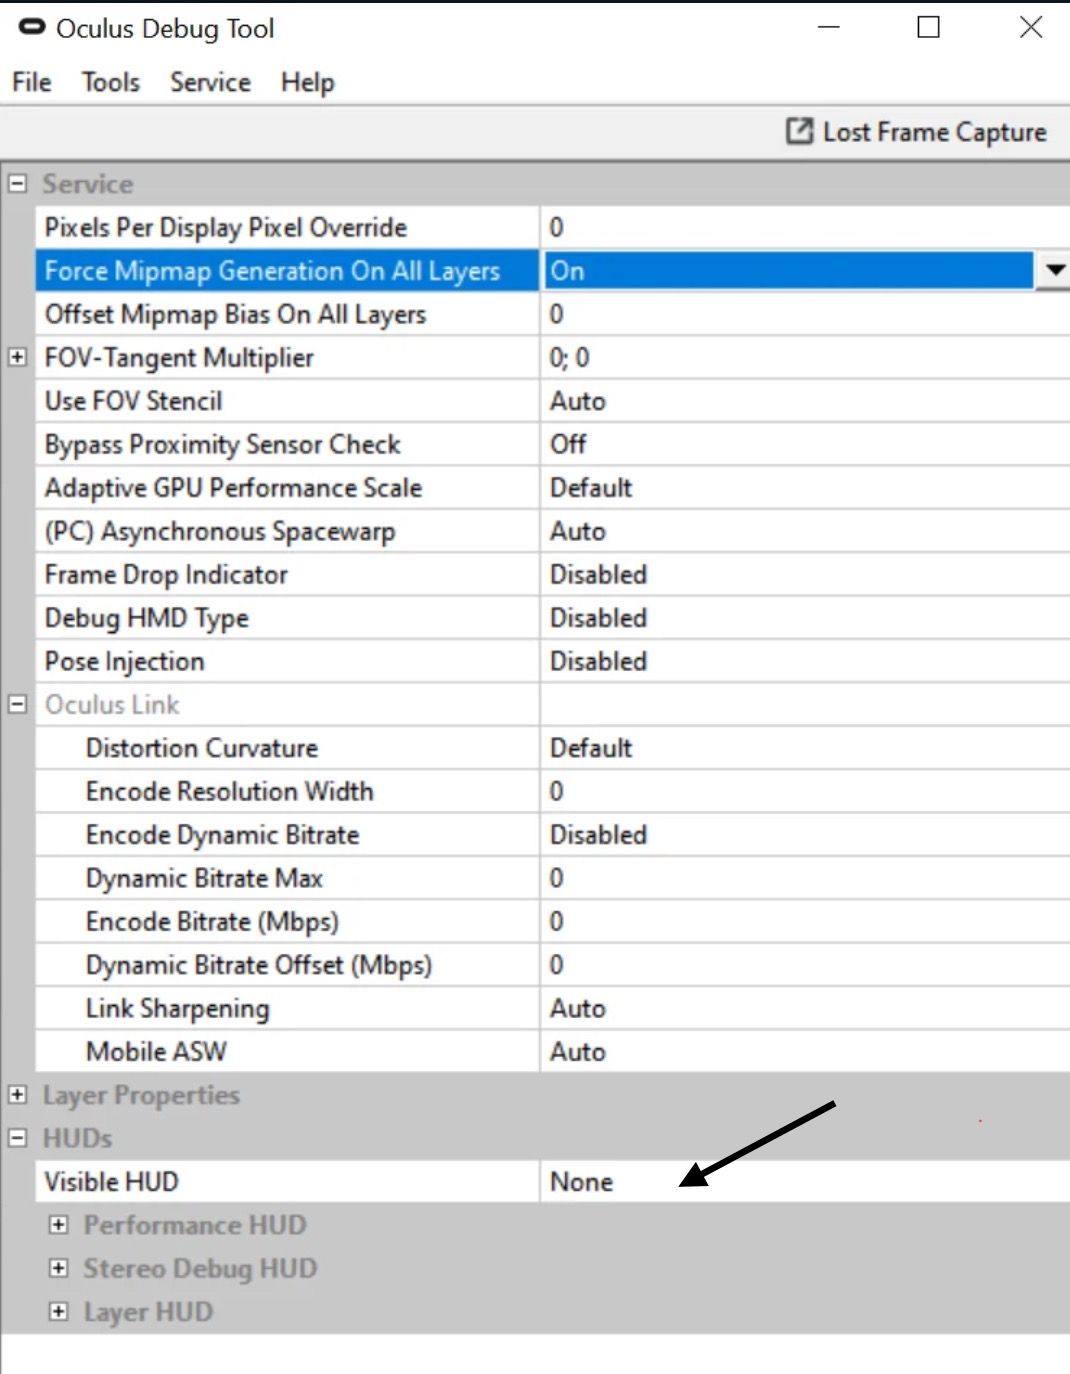Close the Oculus Debug Tool window
1070x1374 pixels.
coord(1031,27)
